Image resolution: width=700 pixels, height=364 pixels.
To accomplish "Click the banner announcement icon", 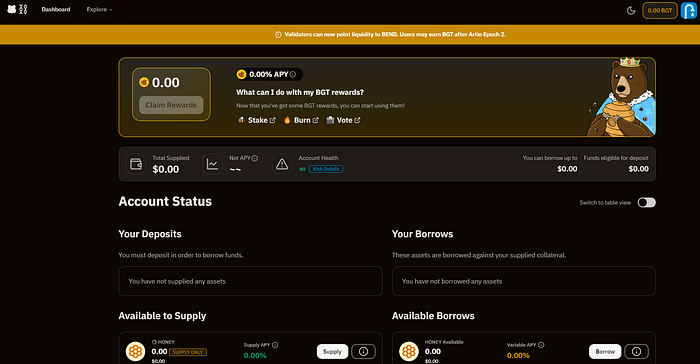I will (278, 34).
